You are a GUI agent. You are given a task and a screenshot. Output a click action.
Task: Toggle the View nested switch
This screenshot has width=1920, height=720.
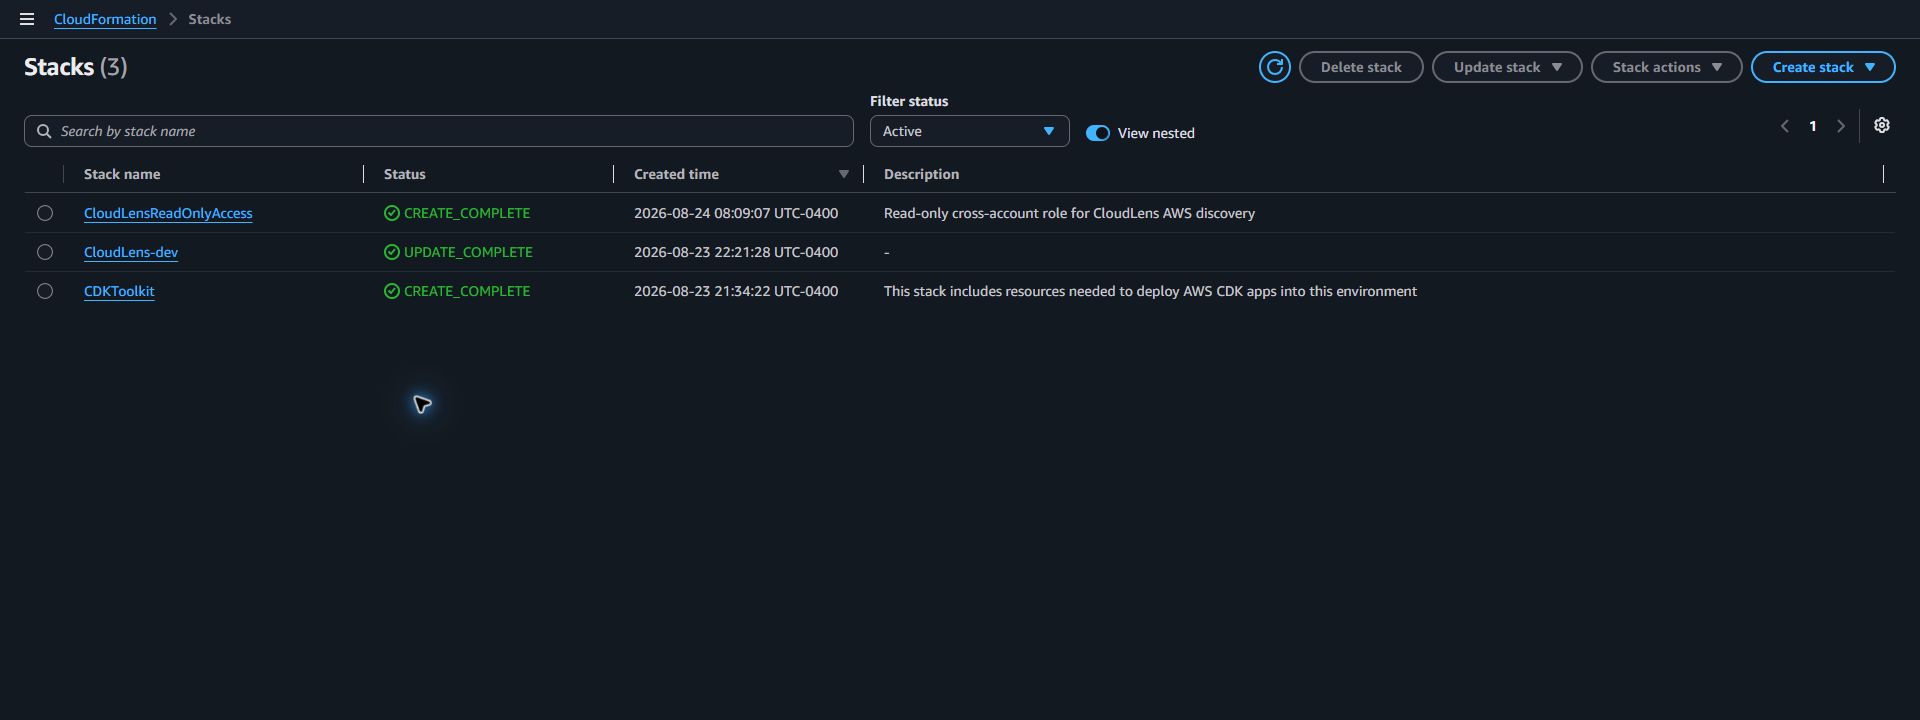[1098, 133]
